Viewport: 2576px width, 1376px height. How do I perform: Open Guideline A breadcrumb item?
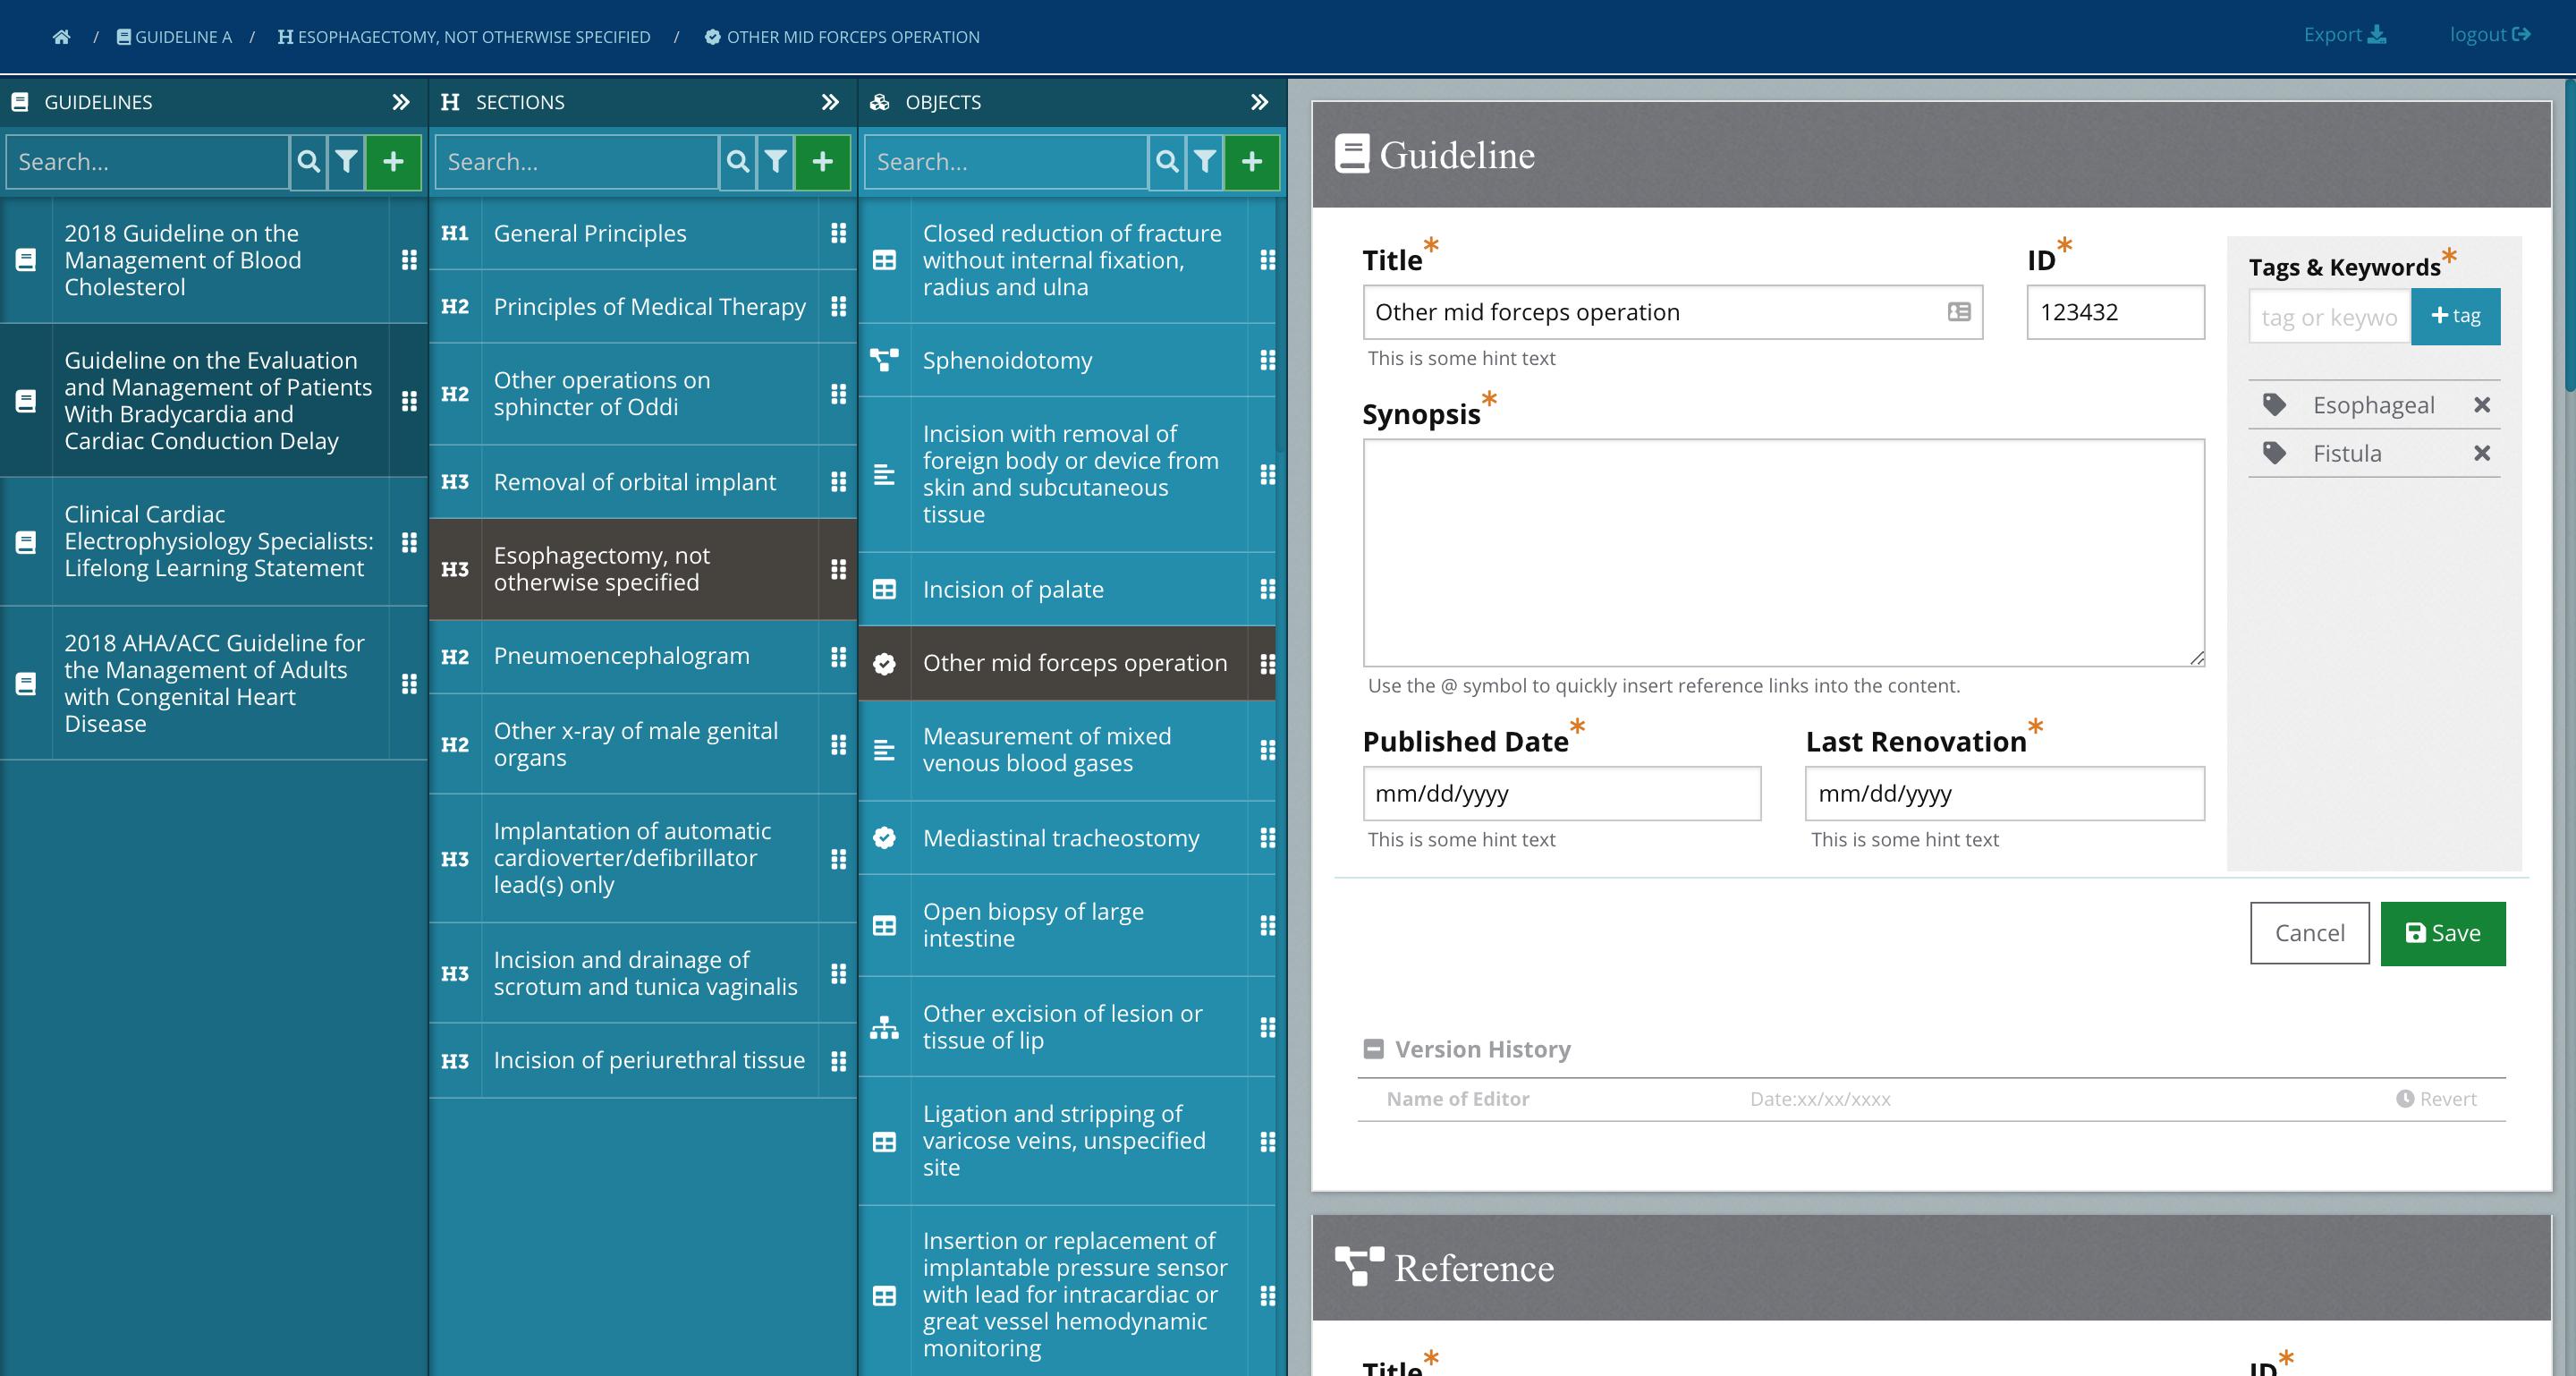[x=174, y=37]
